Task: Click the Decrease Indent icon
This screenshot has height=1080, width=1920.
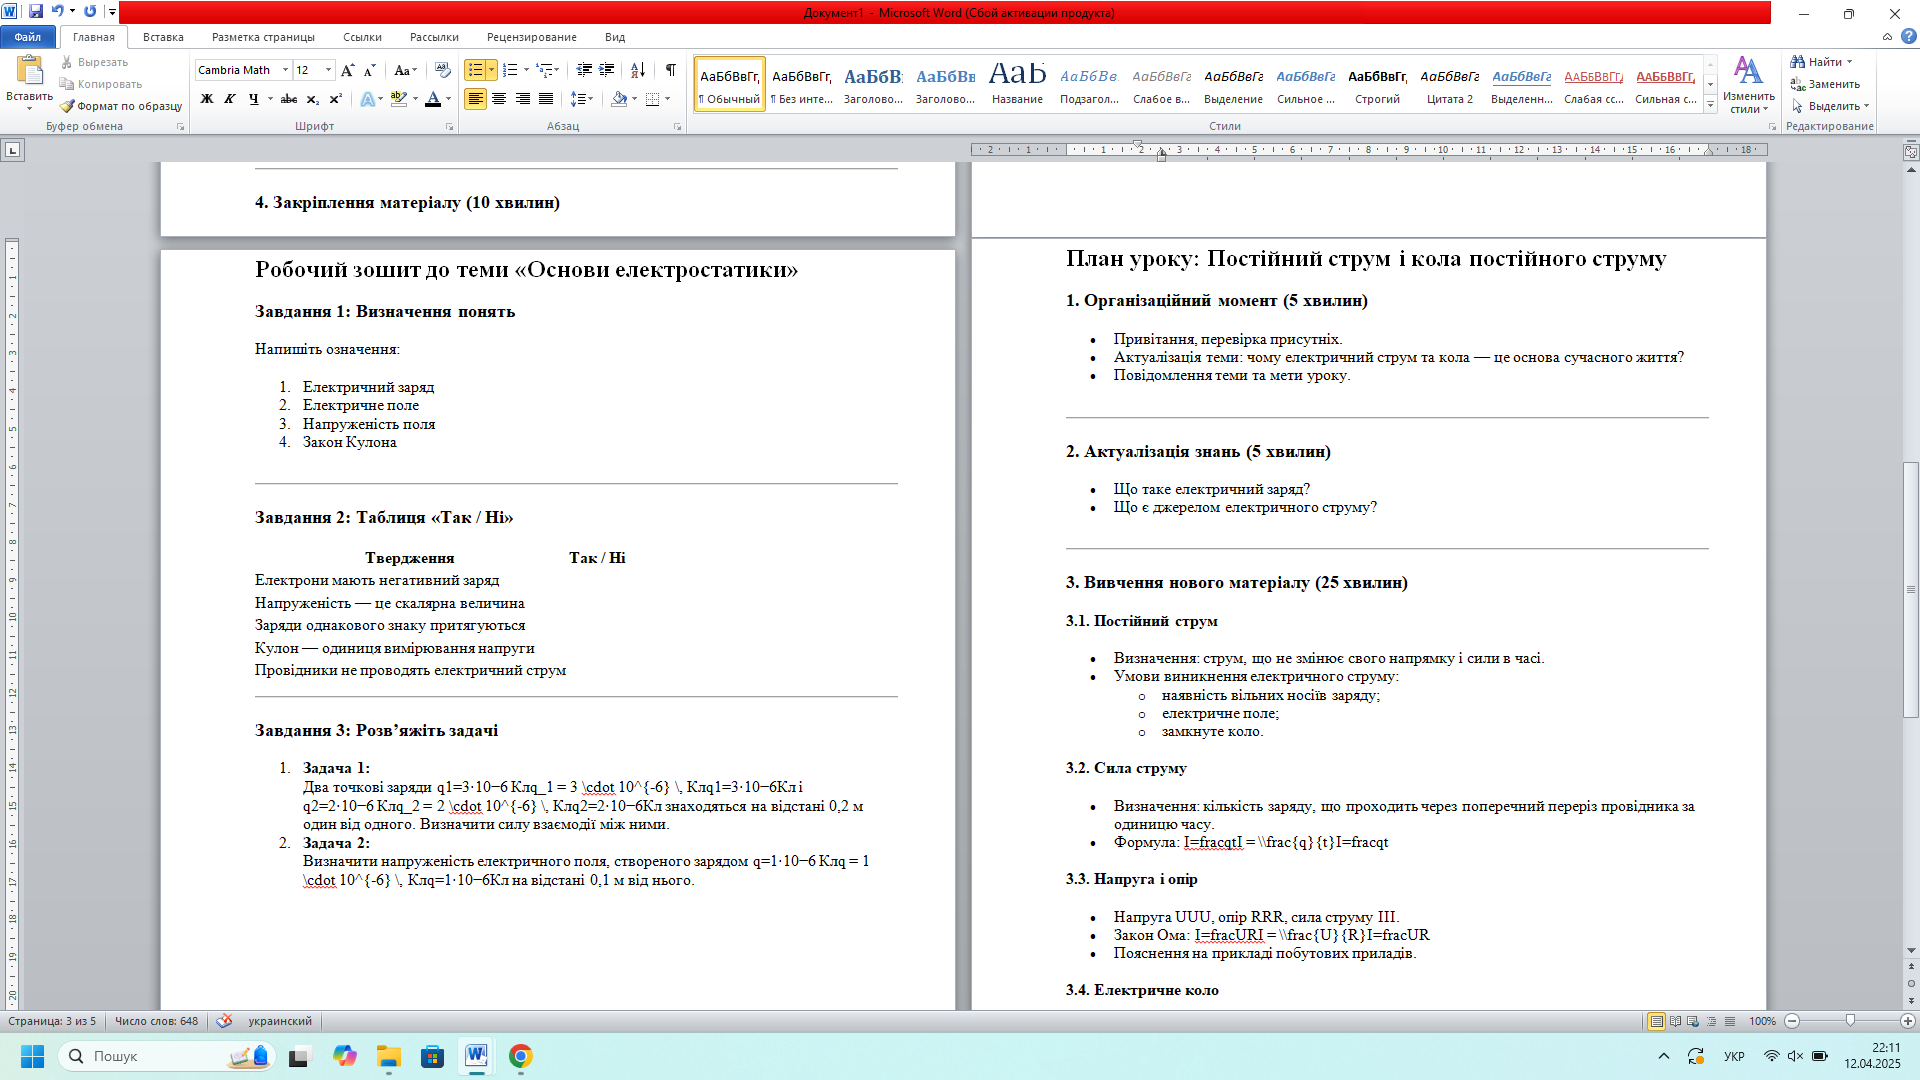Action: pyautogui.click(x=584, y=70)
